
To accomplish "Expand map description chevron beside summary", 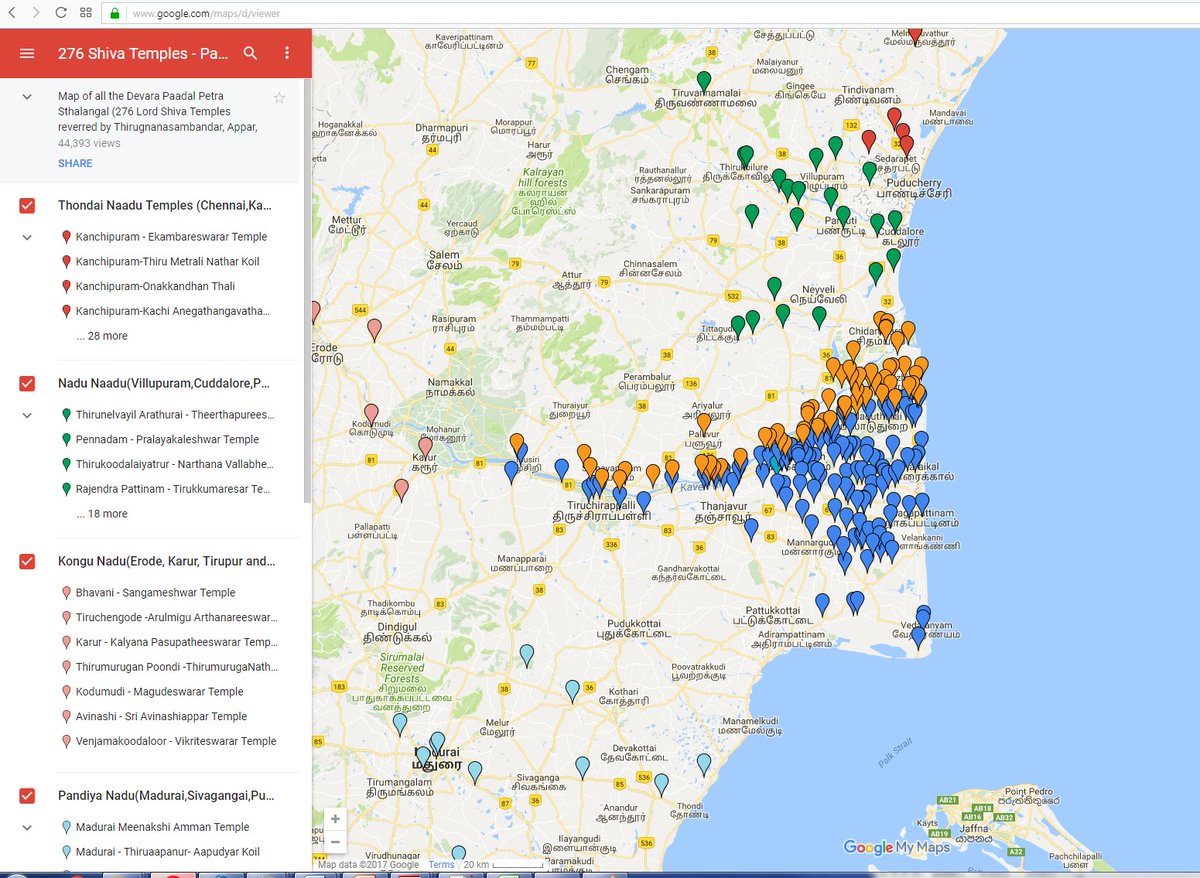I will point(27,97).
